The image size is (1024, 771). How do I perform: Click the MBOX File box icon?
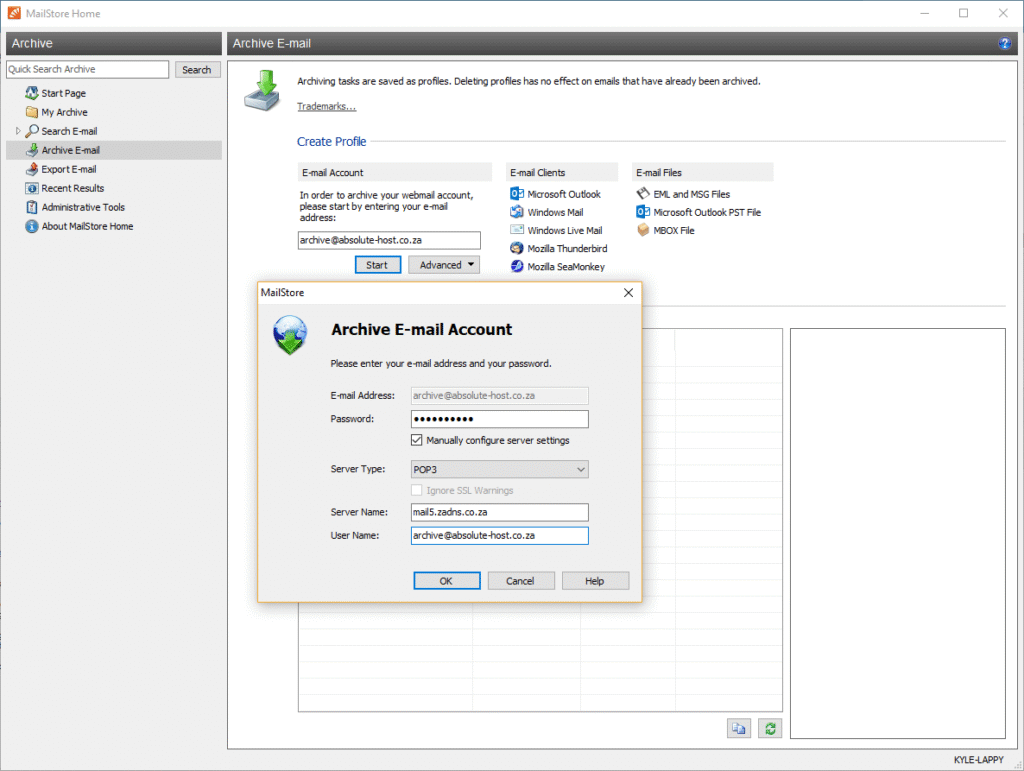tap(643, 230)
